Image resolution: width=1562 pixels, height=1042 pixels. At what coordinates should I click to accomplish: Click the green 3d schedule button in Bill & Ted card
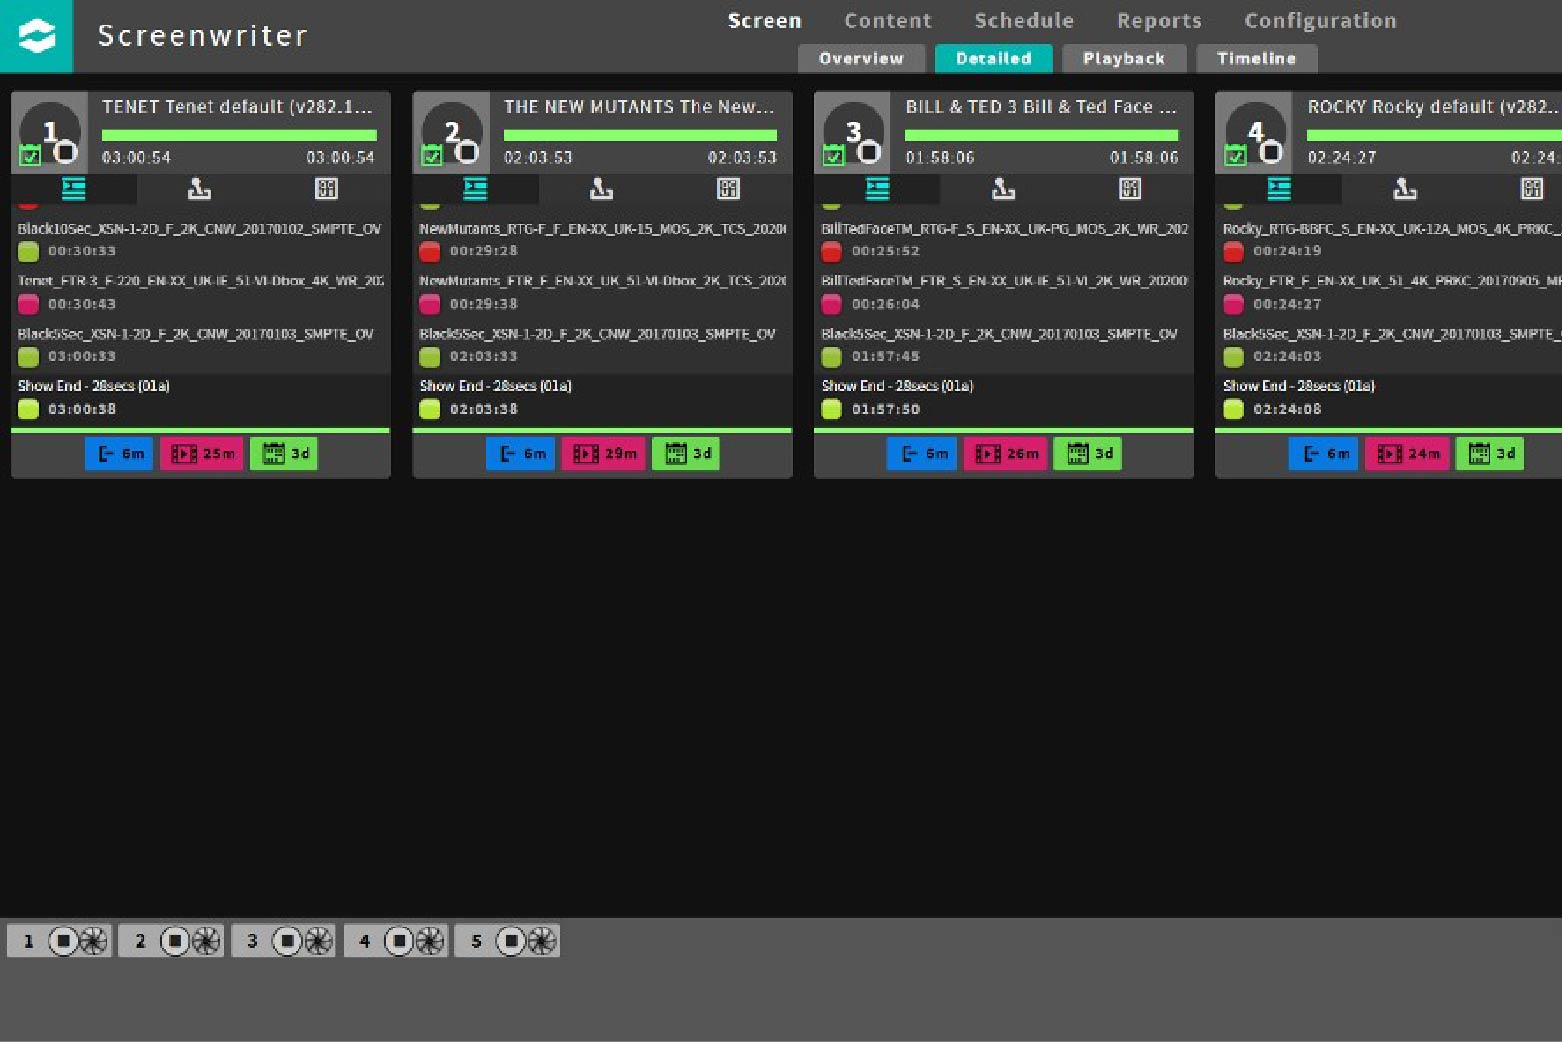1088,454
